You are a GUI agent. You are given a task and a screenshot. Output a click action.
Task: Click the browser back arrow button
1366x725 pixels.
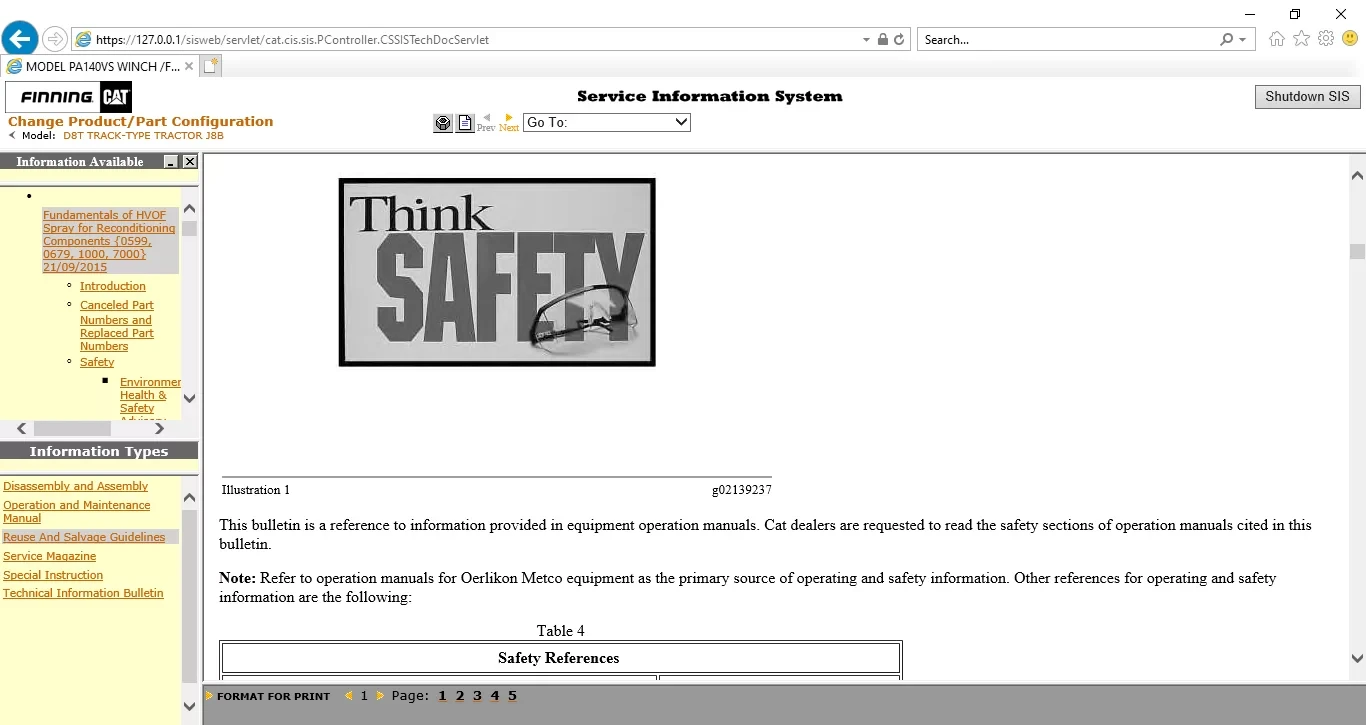(x=20, y=39)
